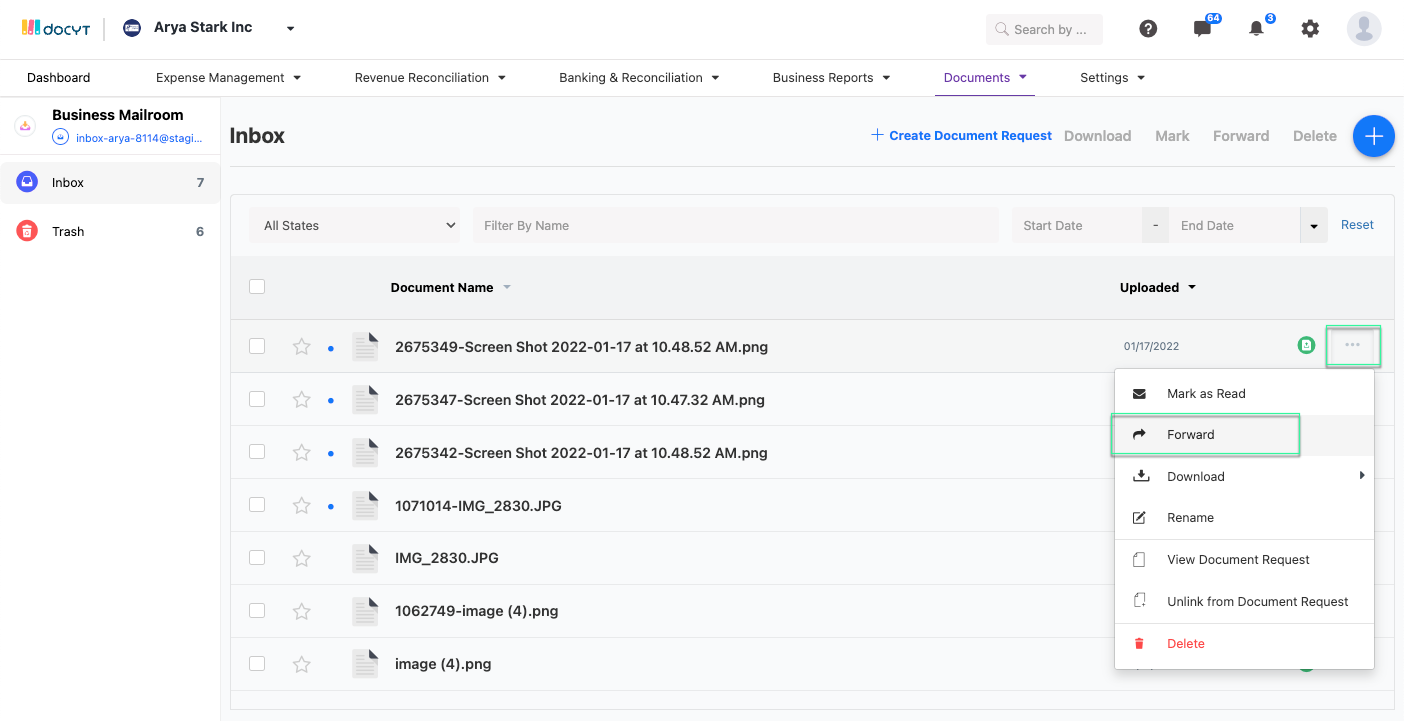Expand the Arya Stark Inc business switcher
This screenshot has height=721, width=1404.
[290, 29]
